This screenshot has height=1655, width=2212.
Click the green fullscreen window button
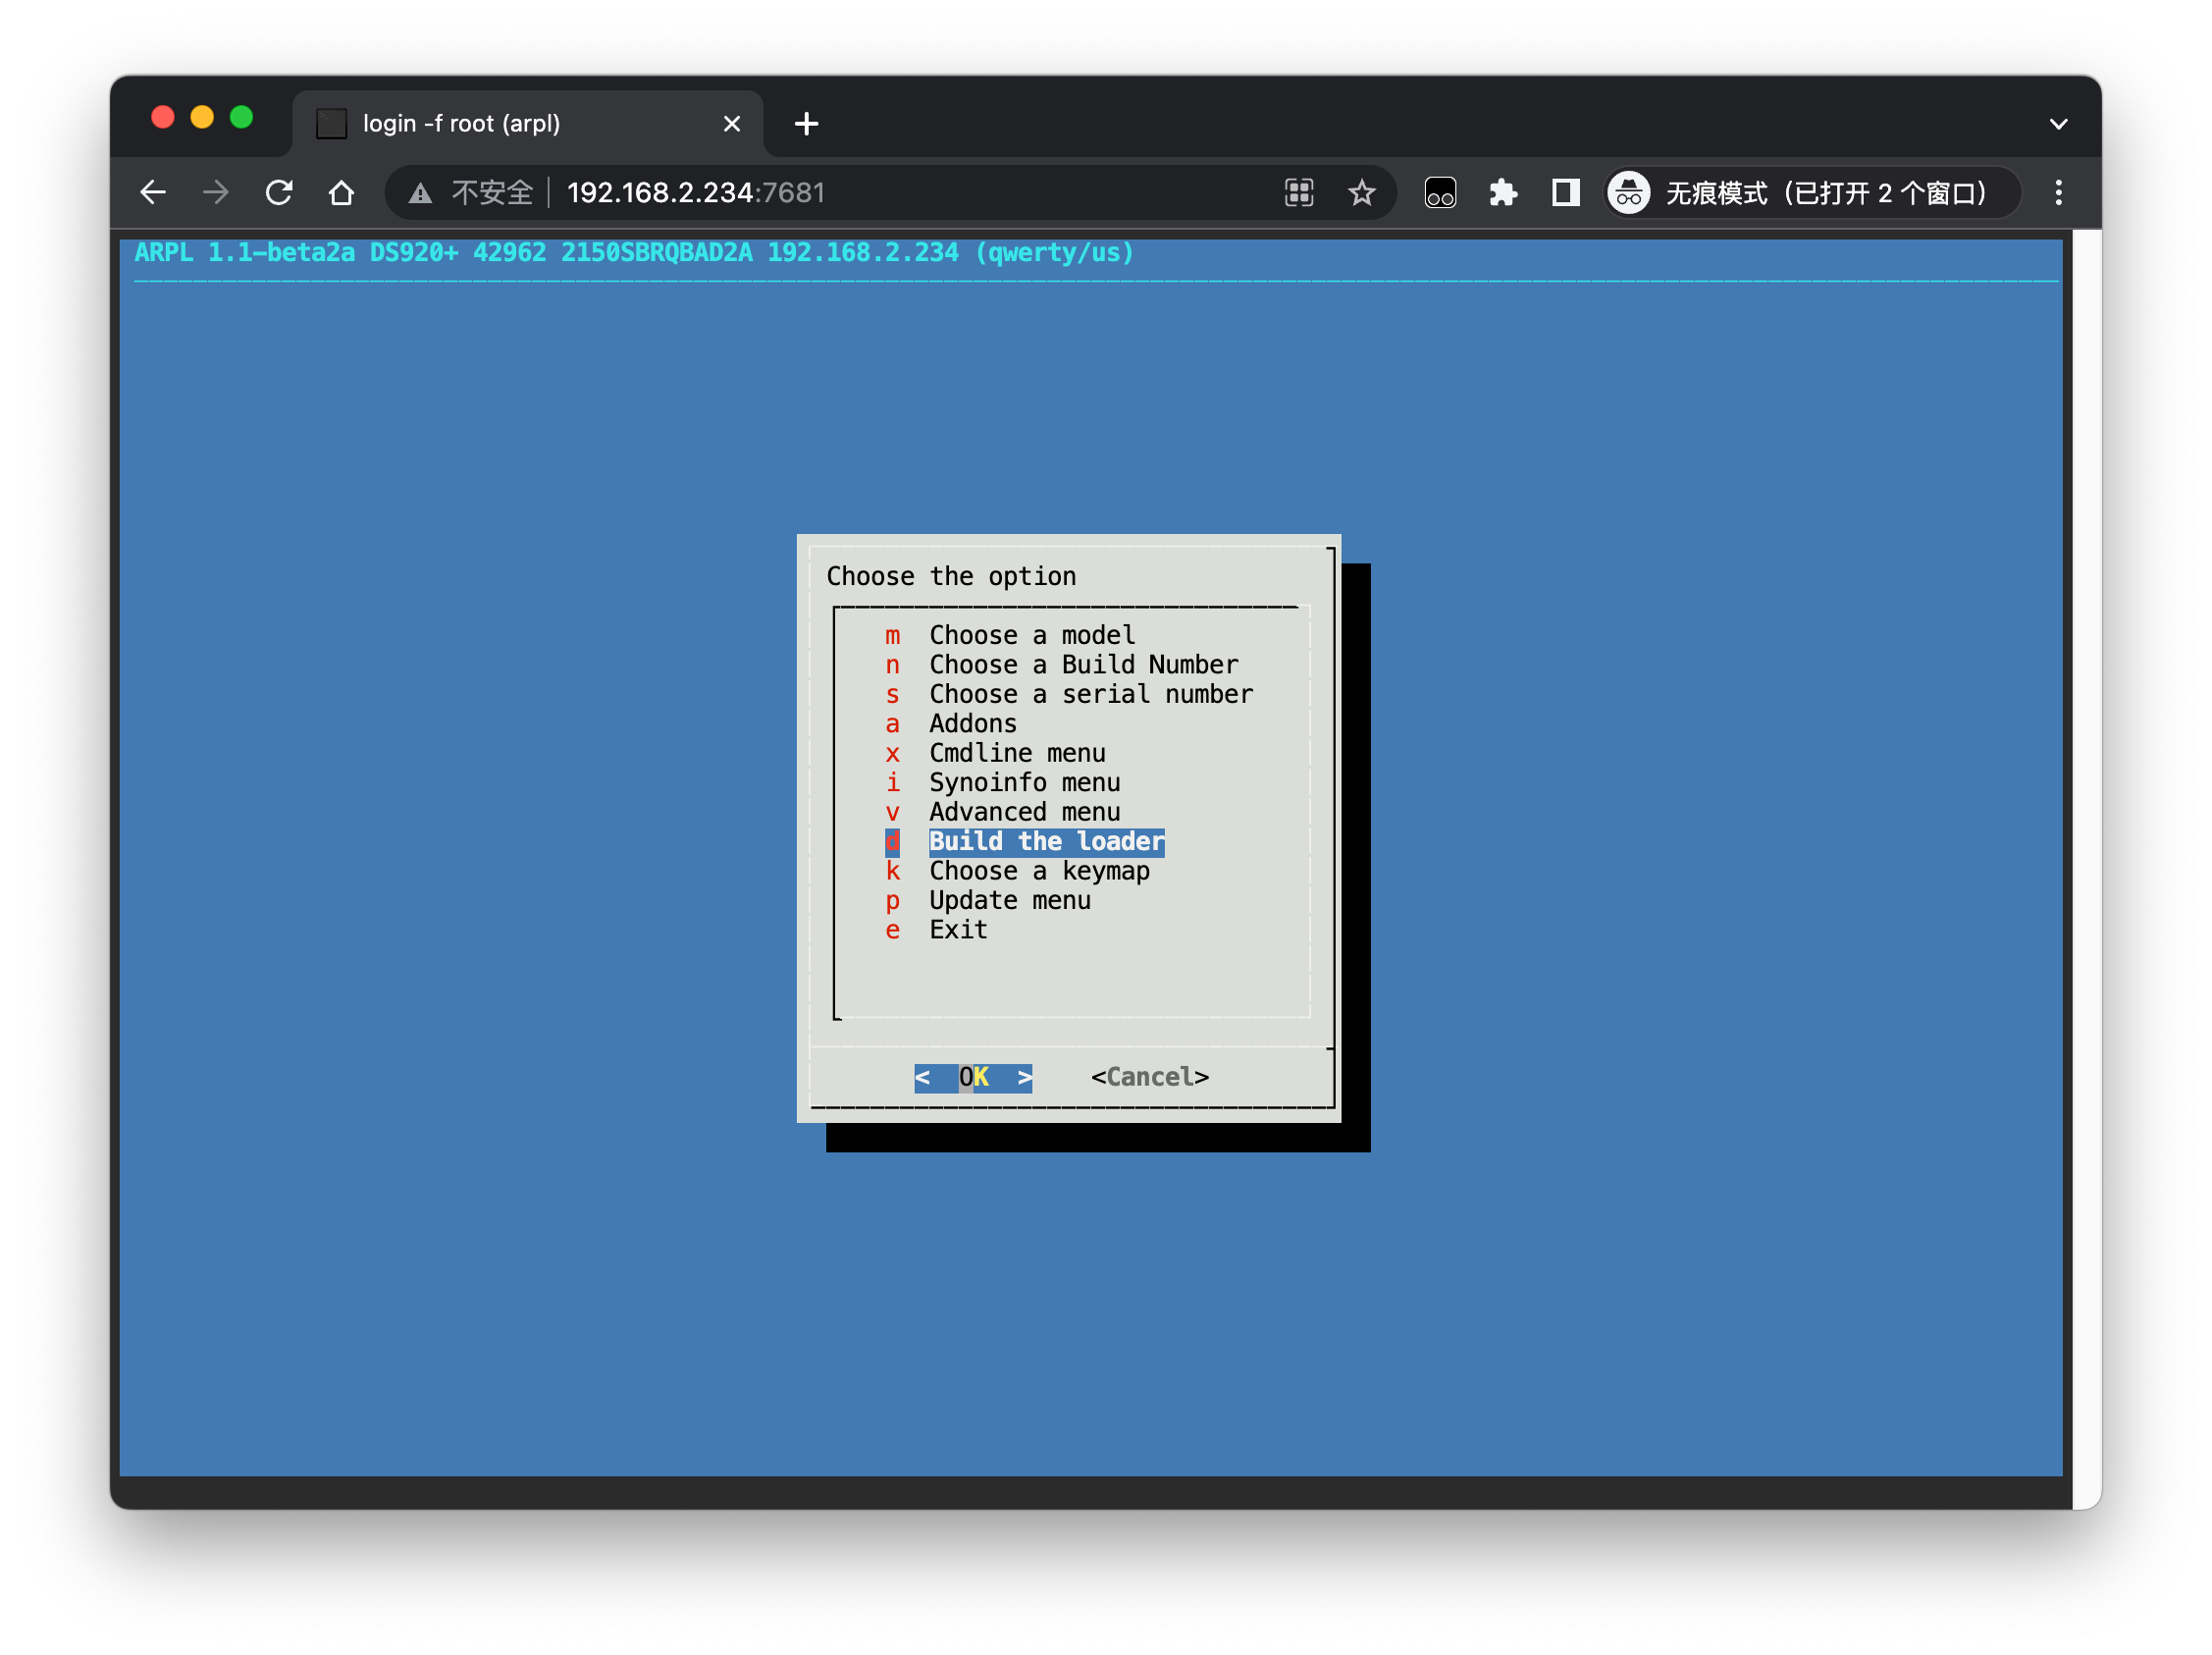241,118
